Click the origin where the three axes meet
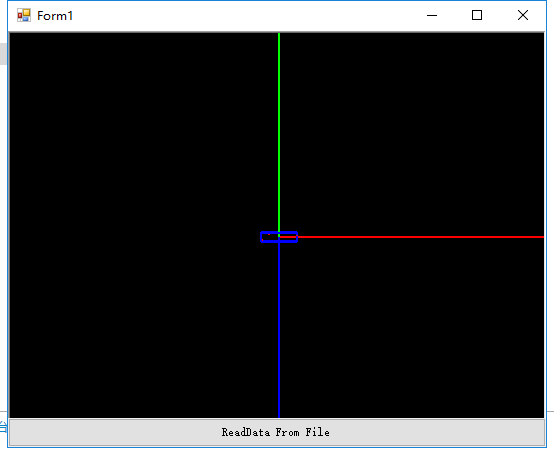Screen dimensions: 554x455 tap(279, 237)
